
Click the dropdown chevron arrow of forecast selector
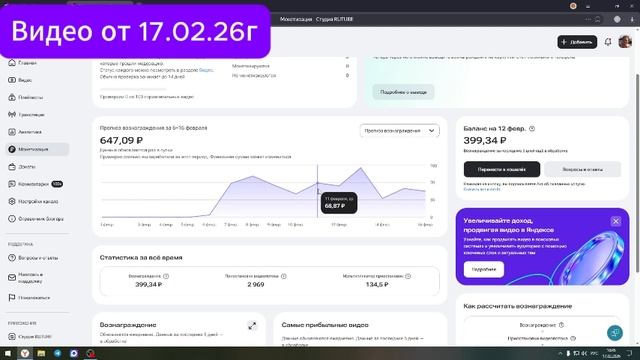click(x=431, y=131)
